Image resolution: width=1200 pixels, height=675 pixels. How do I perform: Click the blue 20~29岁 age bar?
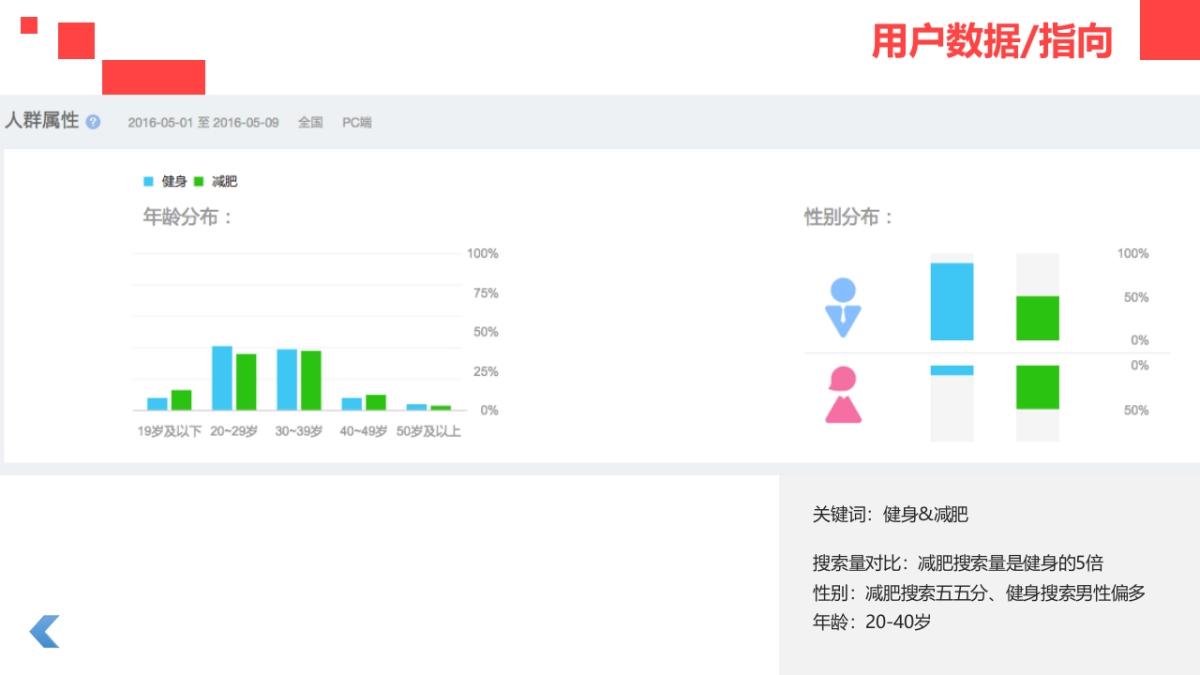point(222,378)
